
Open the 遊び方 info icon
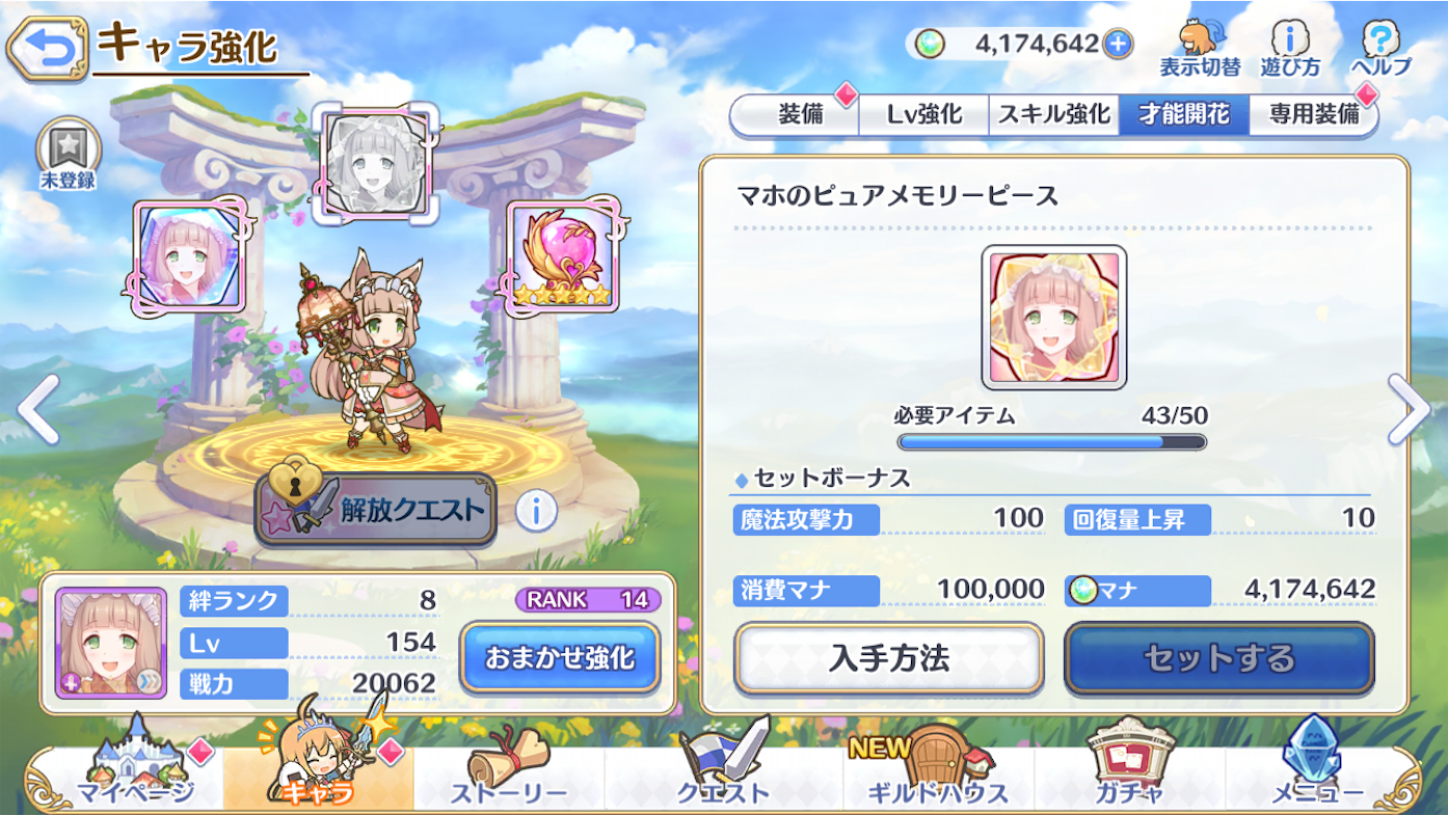coord(1289,49)
